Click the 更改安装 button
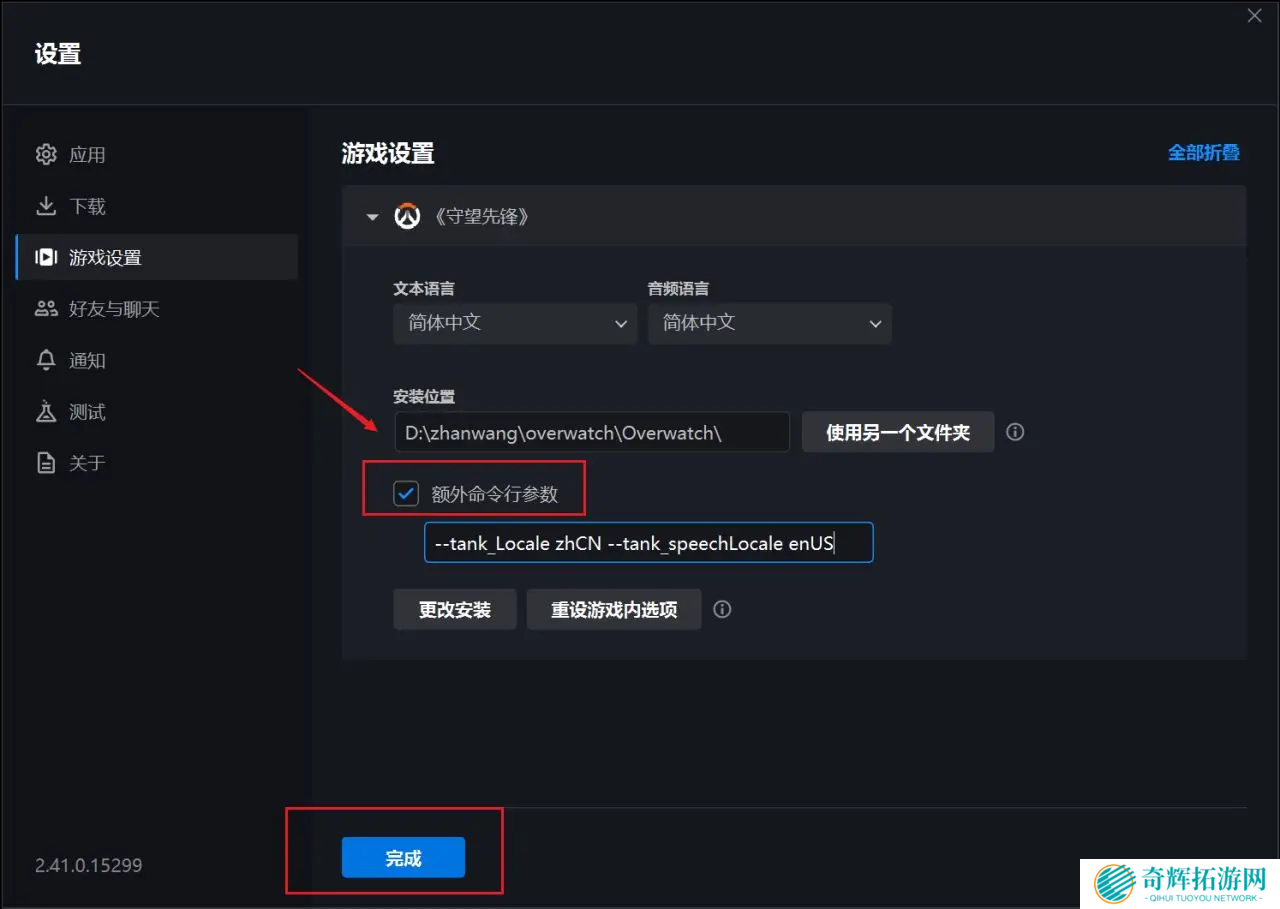 click(454, 609)
